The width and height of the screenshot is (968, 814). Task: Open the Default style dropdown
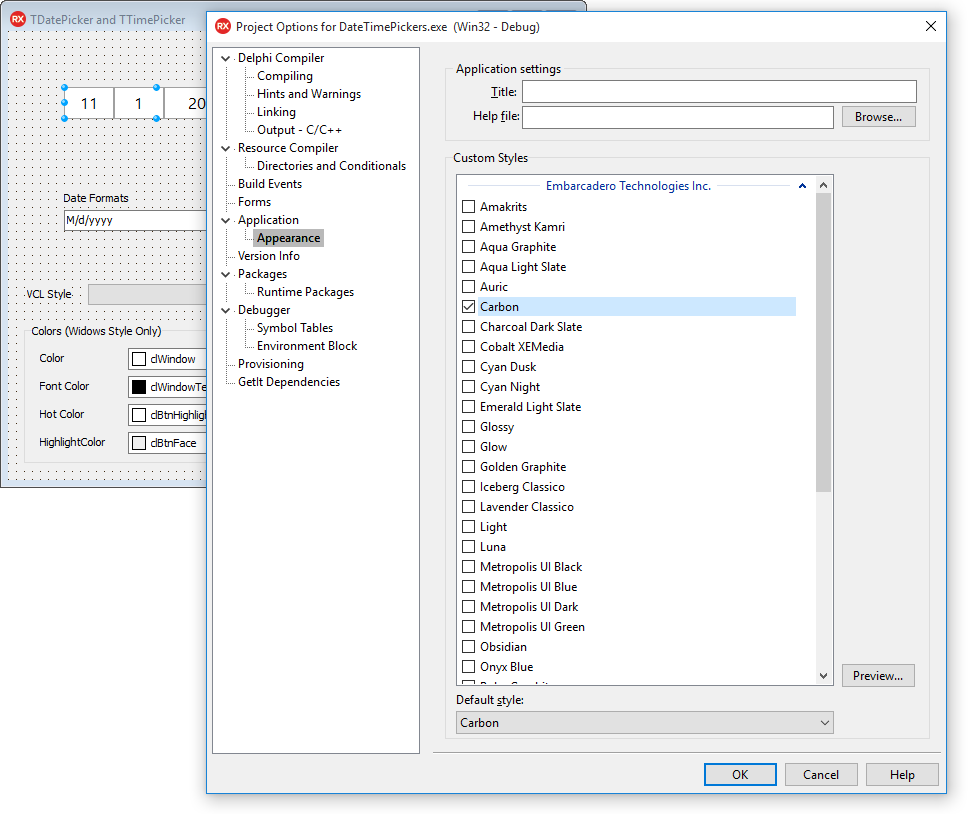pos(645,723)
